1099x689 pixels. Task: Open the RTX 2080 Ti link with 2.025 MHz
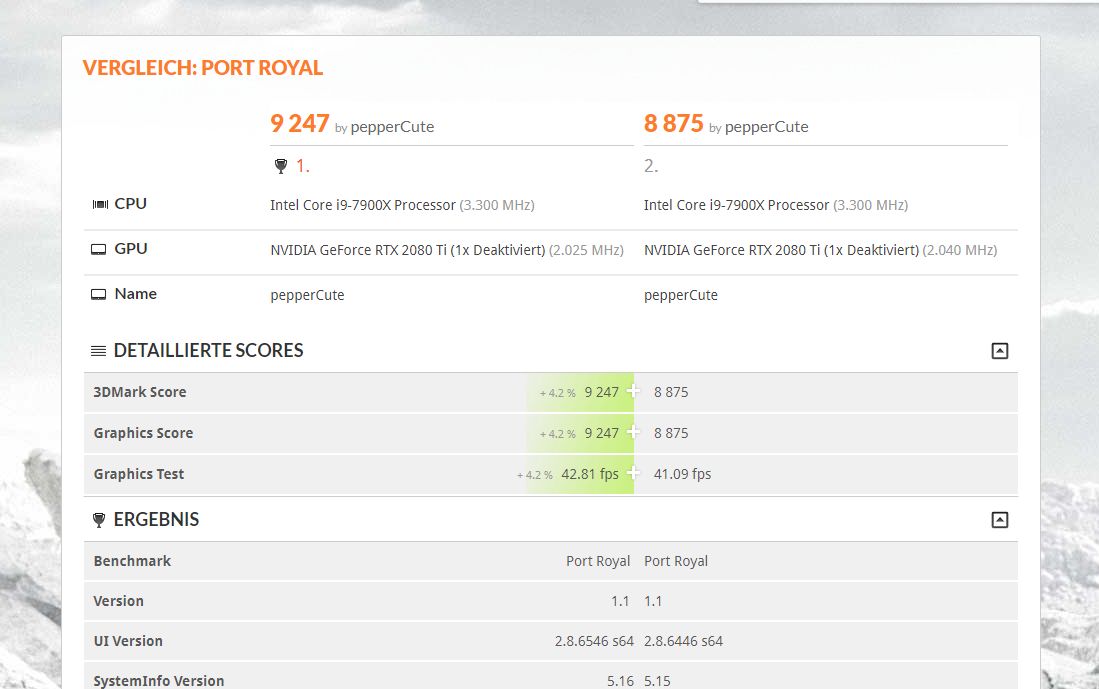[x=408, y=250]
